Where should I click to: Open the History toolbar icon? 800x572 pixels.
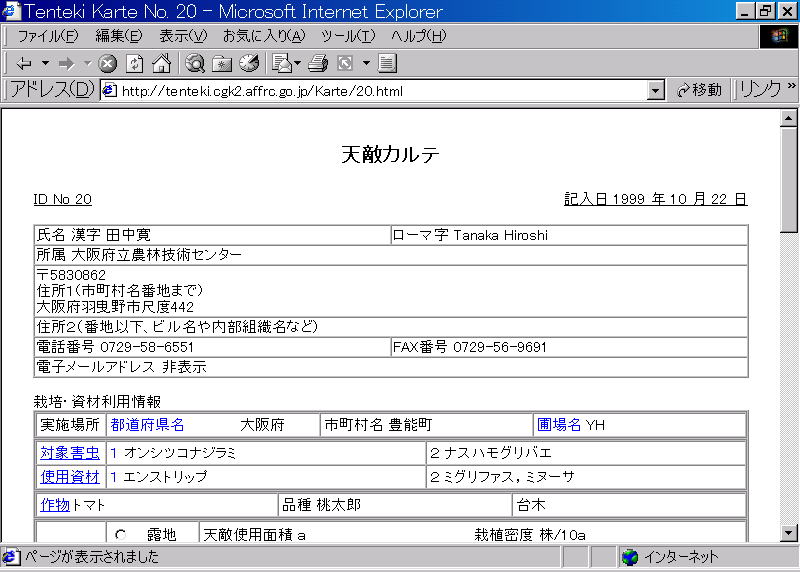point(249,63)
